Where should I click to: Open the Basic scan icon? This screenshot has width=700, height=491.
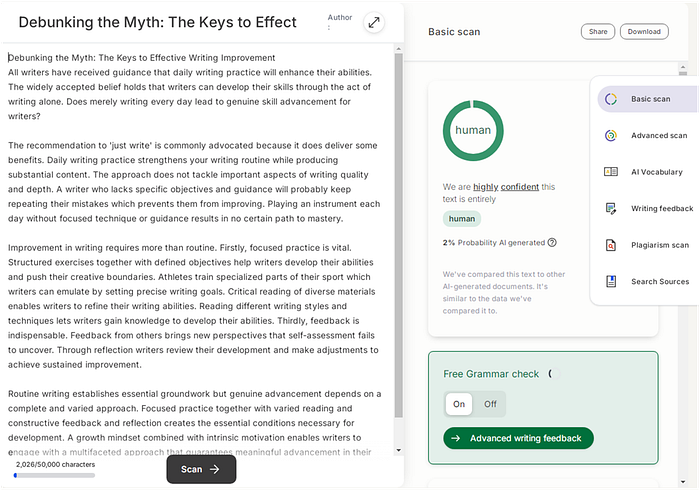coord(611,99)
